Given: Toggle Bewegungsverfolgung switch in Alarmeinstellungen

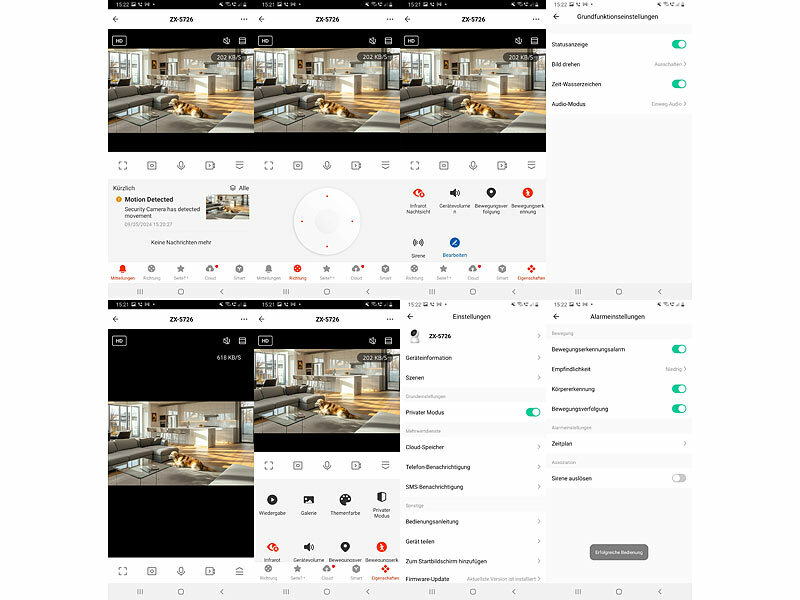Looking at the screenshot, I should coord(679,409).
